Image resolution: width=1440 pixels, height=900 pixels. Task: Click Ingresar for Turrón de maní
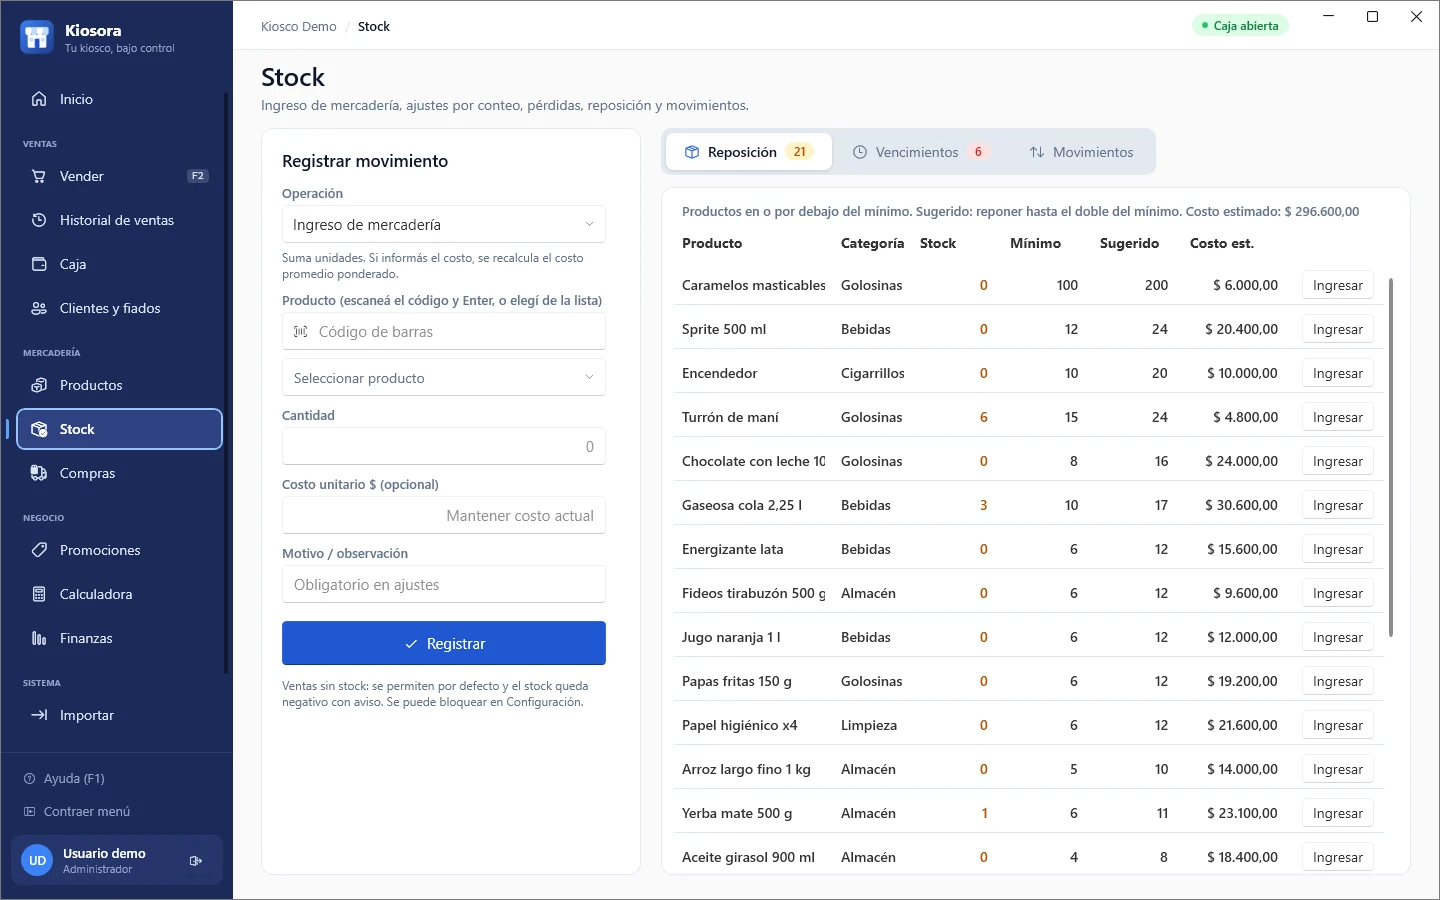(x=1338, y=417)
